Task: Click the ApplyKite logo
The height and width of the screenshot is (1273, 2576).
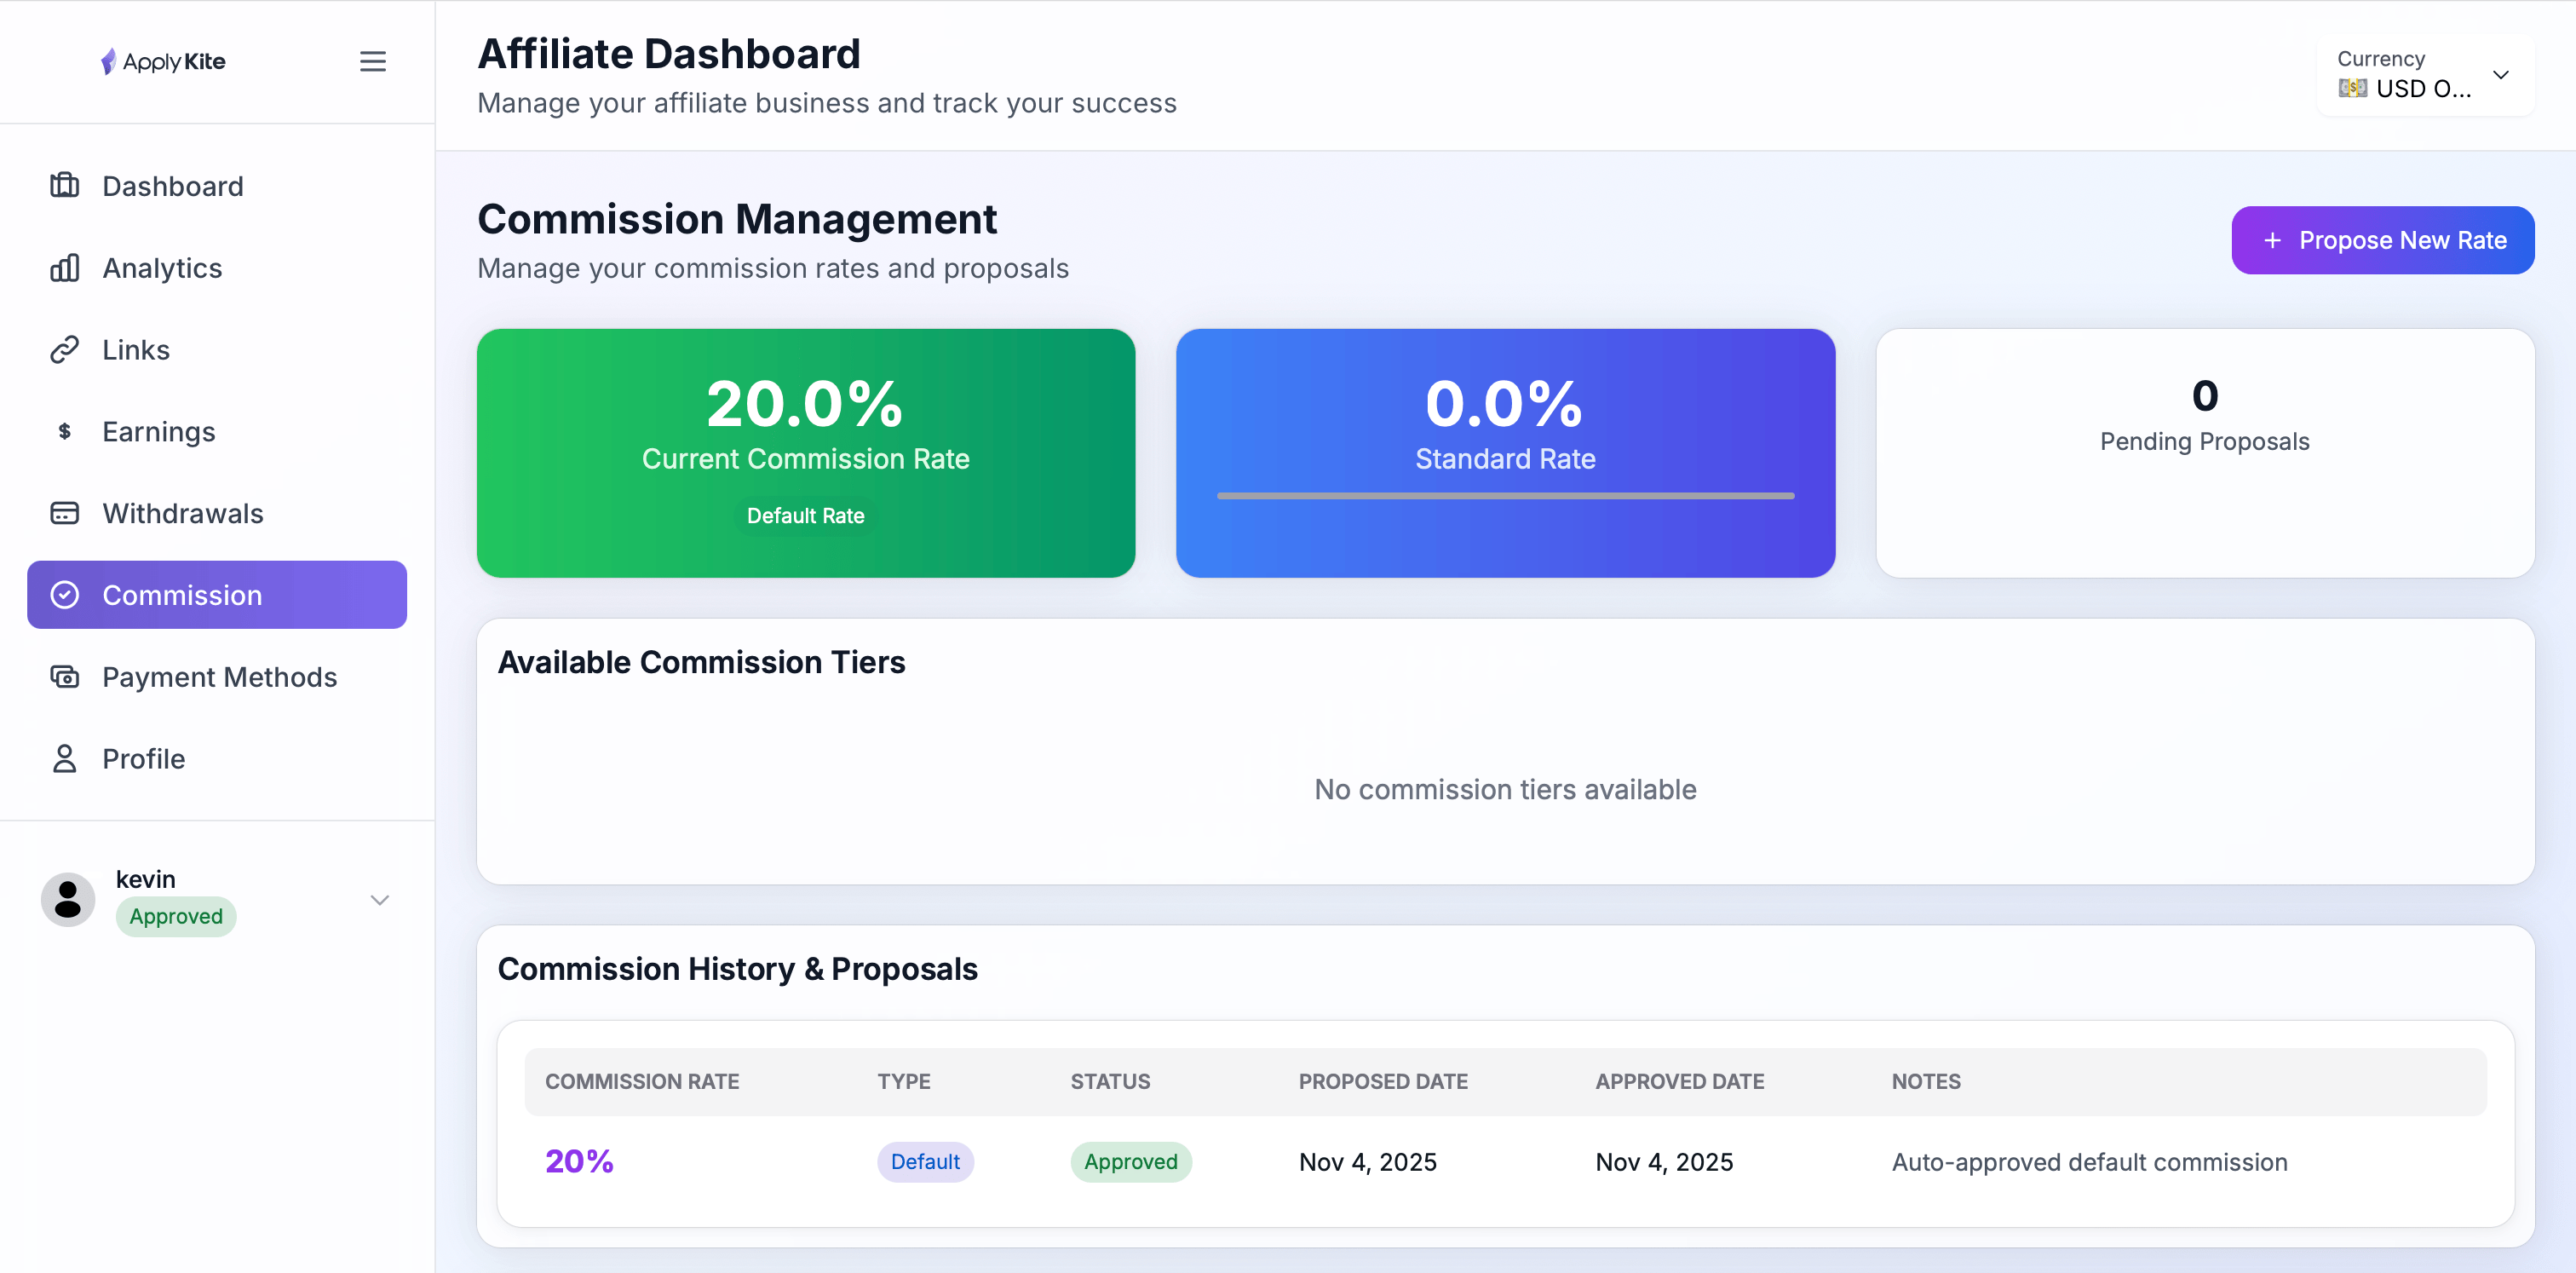Action: pyautogui.click(x=163, y=61)
